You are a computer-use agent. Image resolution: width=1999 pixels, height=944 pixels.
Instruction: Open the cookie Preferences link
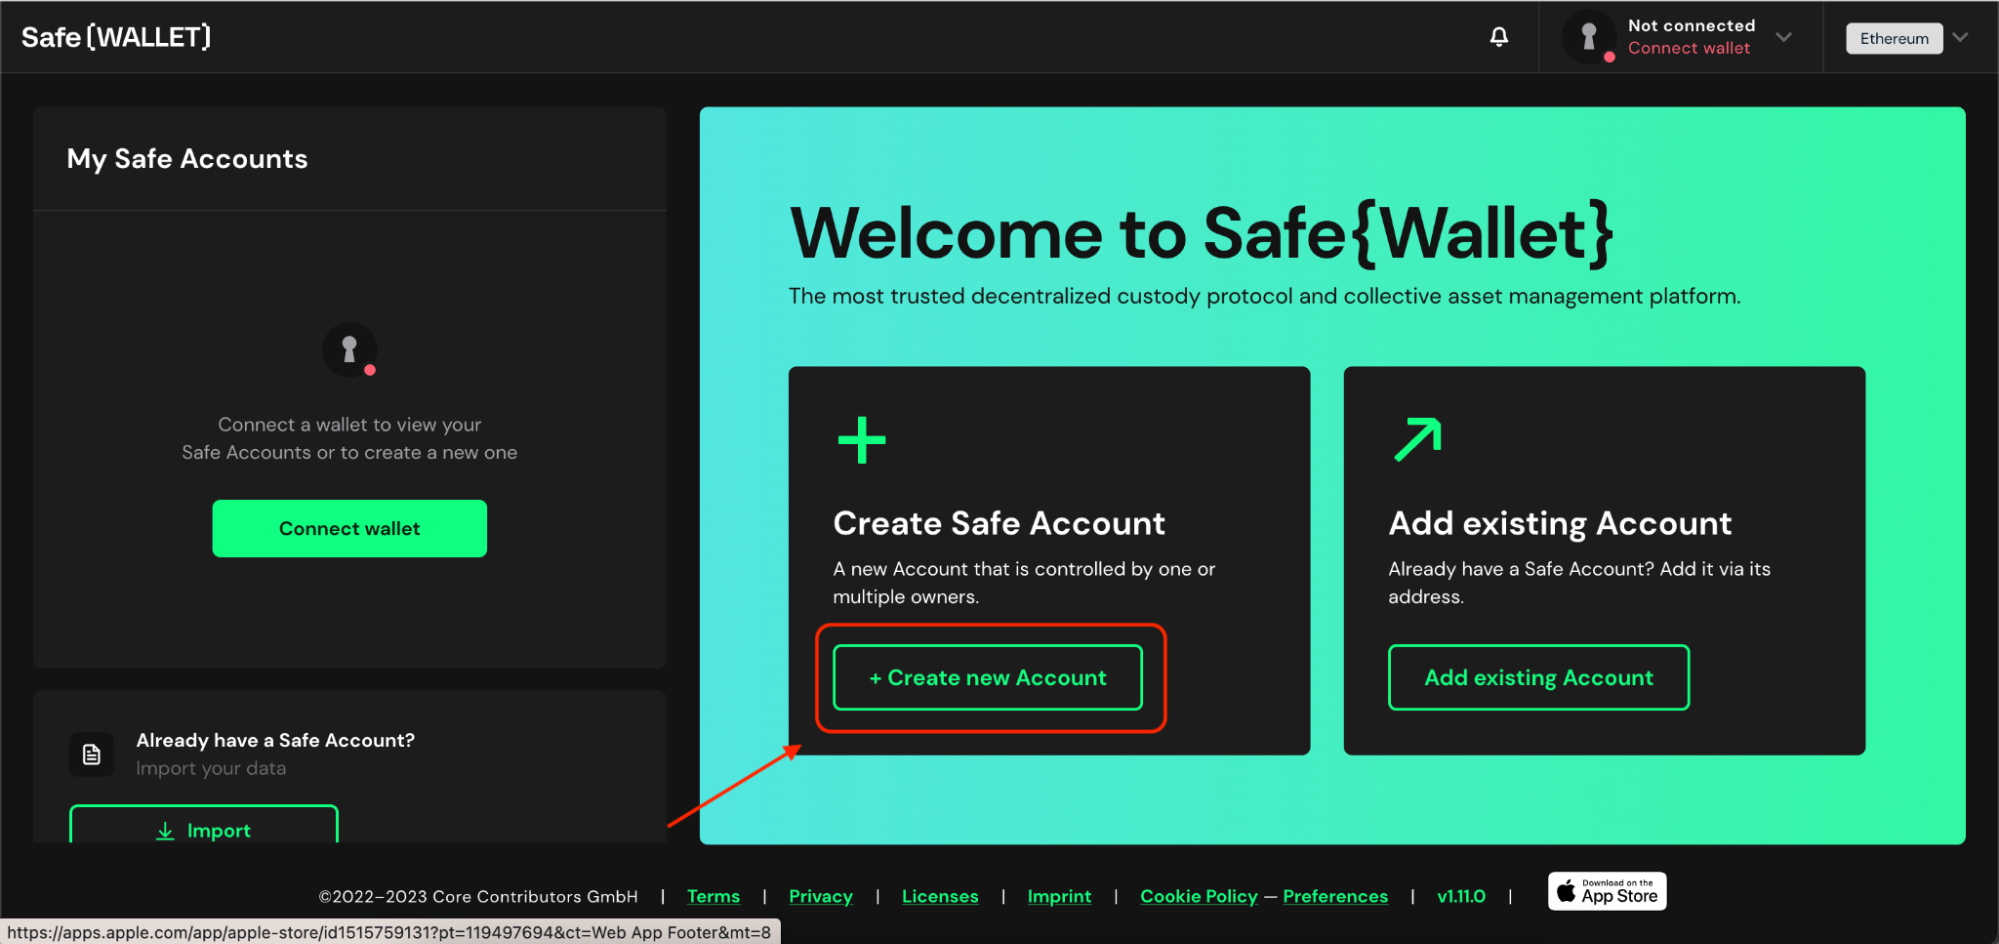[x=1335, y=896]
